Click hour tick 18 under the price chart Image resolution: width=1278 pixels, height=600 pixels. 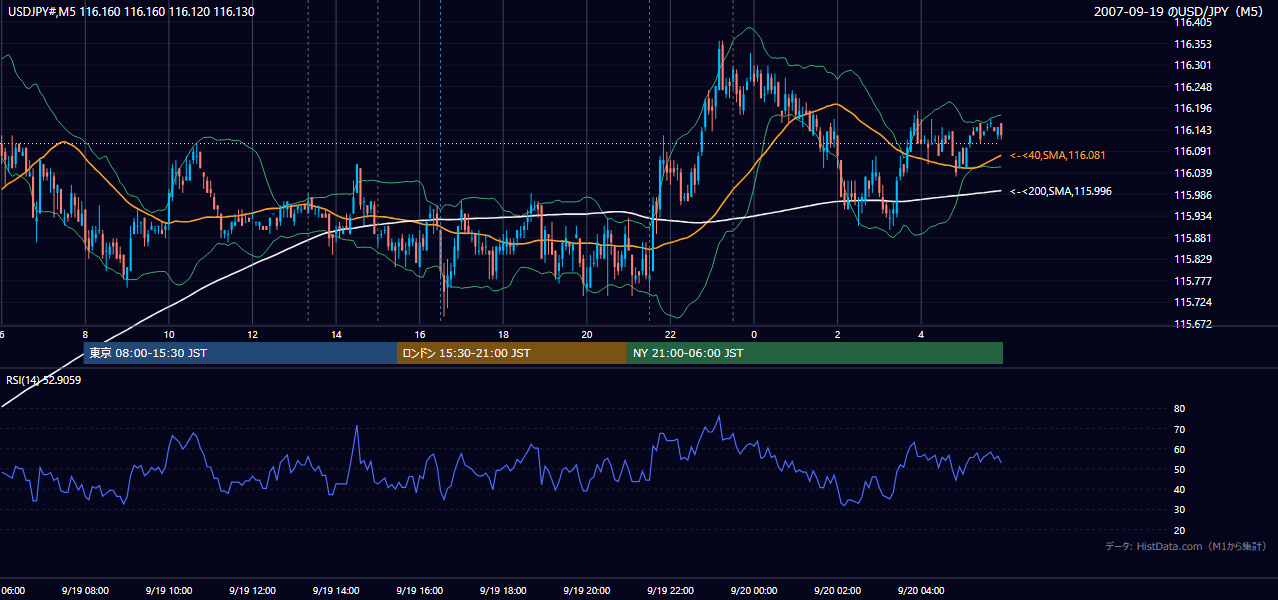504,334
